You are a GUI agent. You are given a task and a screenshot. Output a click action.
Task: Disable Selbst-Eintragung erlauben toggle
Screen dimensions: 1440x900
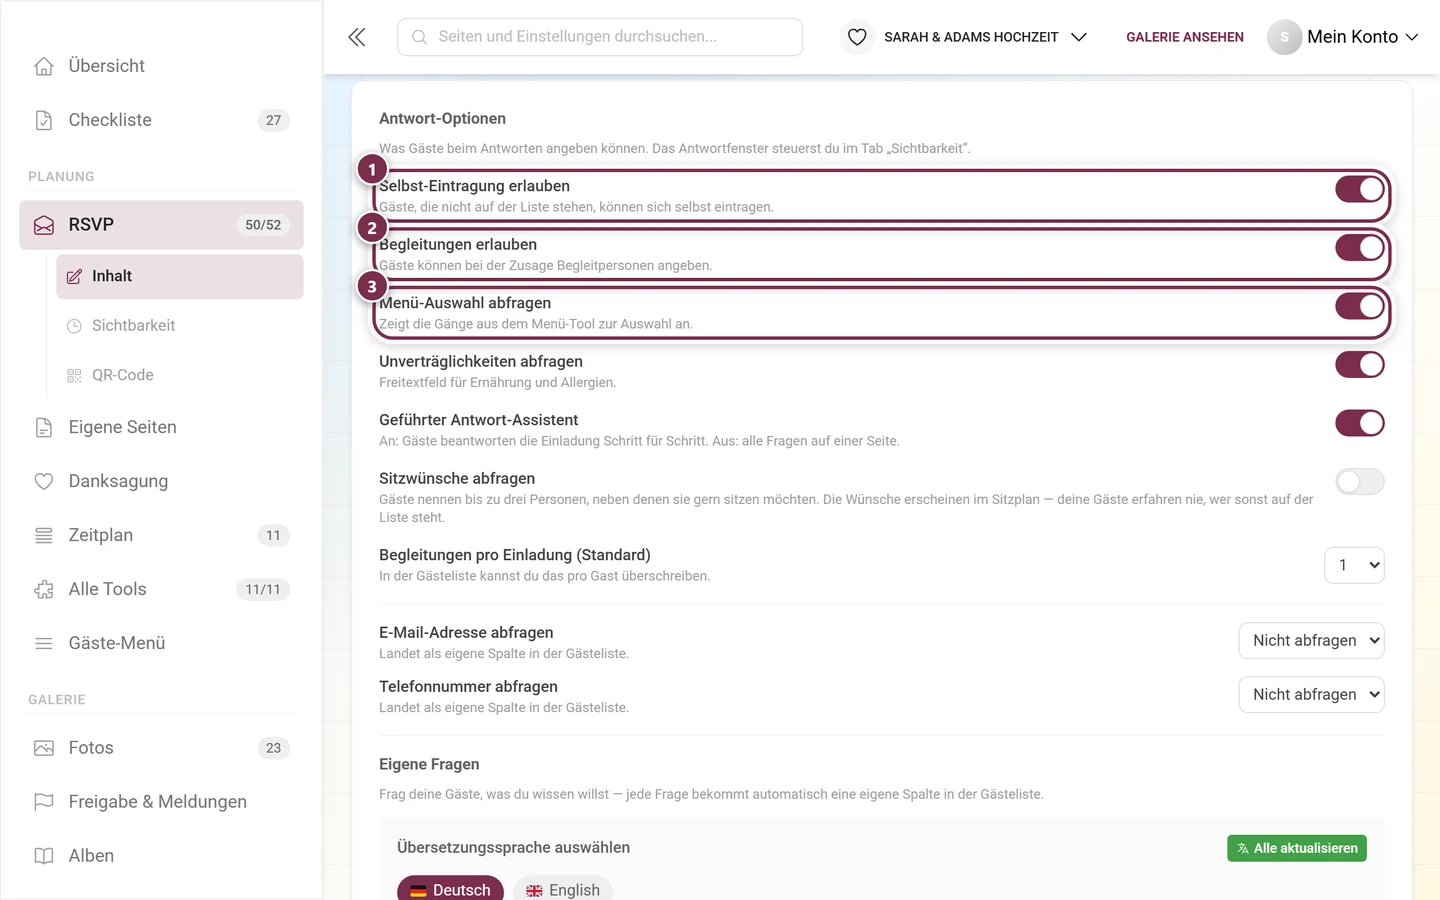tap(1360, 189)
